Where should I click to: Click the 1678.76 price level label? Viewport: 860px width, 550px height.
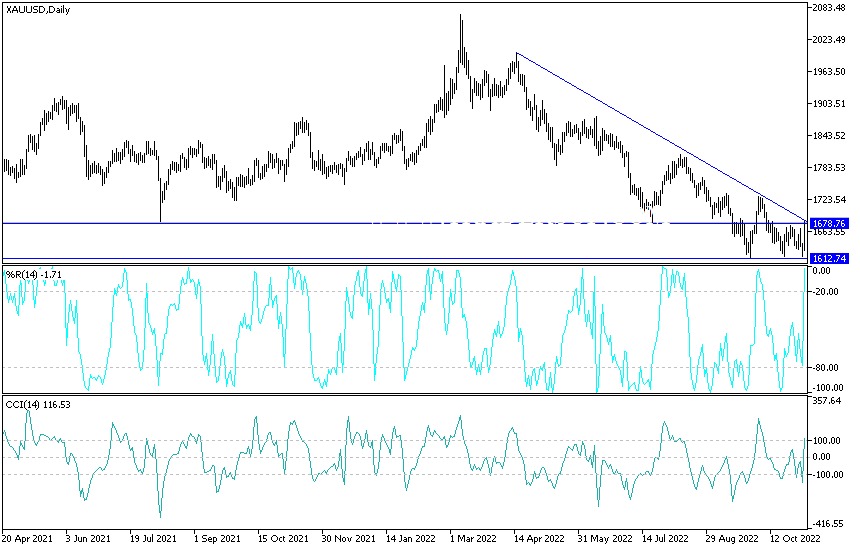click(829, 224)
